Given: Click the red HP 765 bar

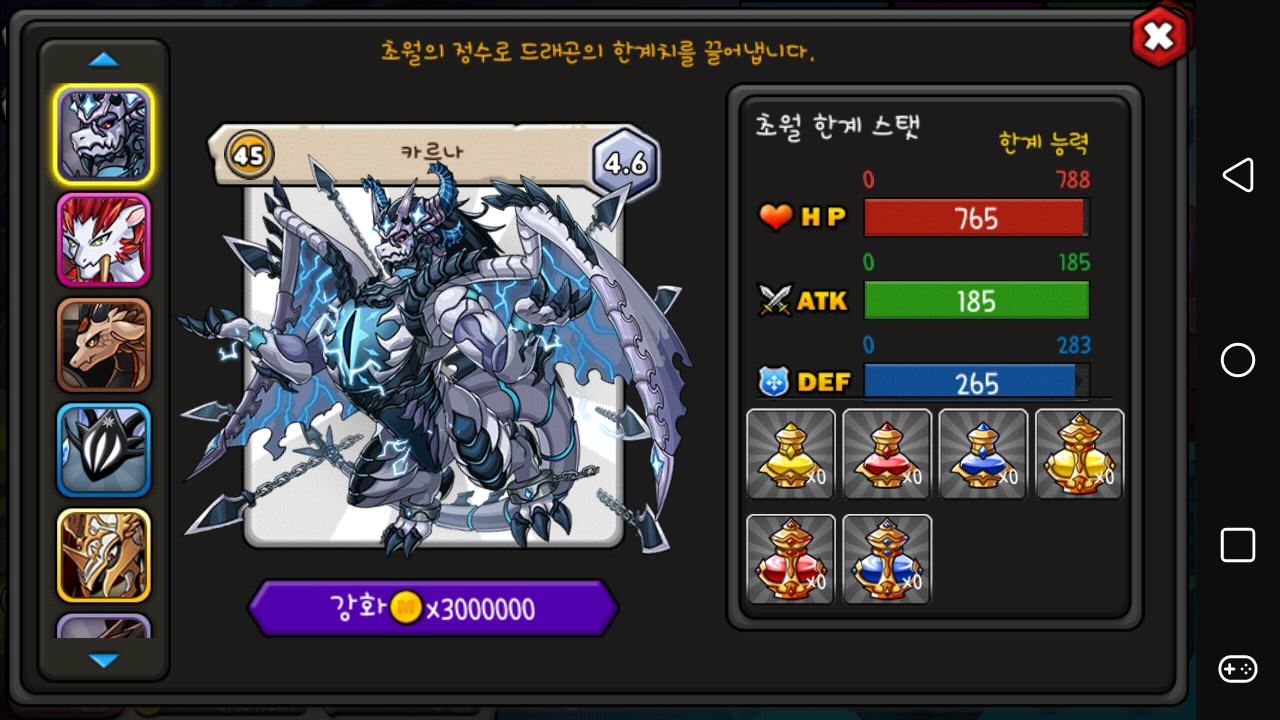Looking at the screenshot, I should tap(976, 218).
